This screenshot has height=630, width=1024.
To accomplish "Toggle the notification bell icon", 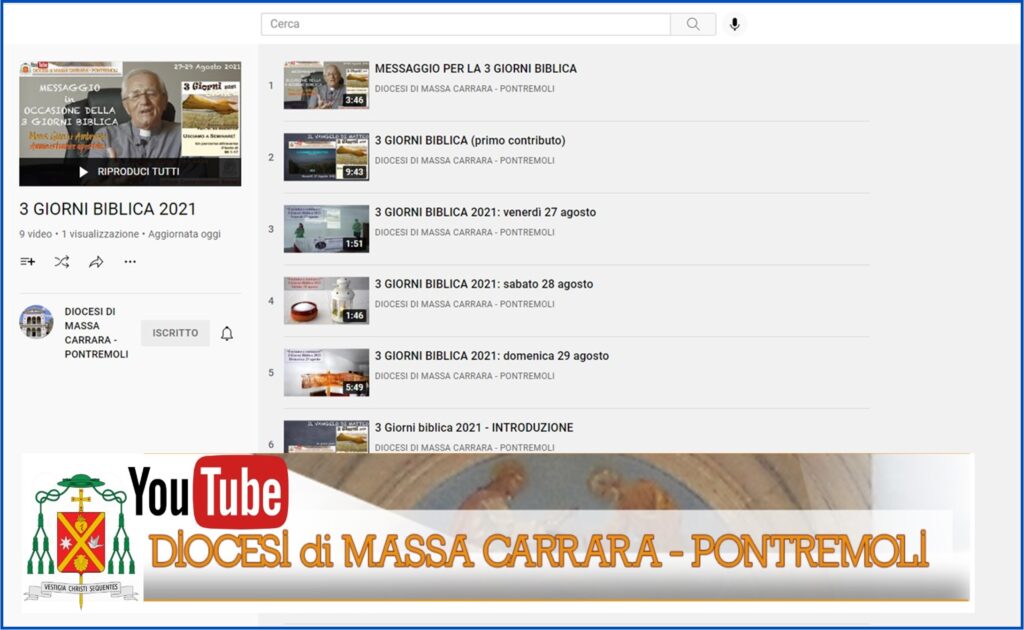I will click(227, 333).
